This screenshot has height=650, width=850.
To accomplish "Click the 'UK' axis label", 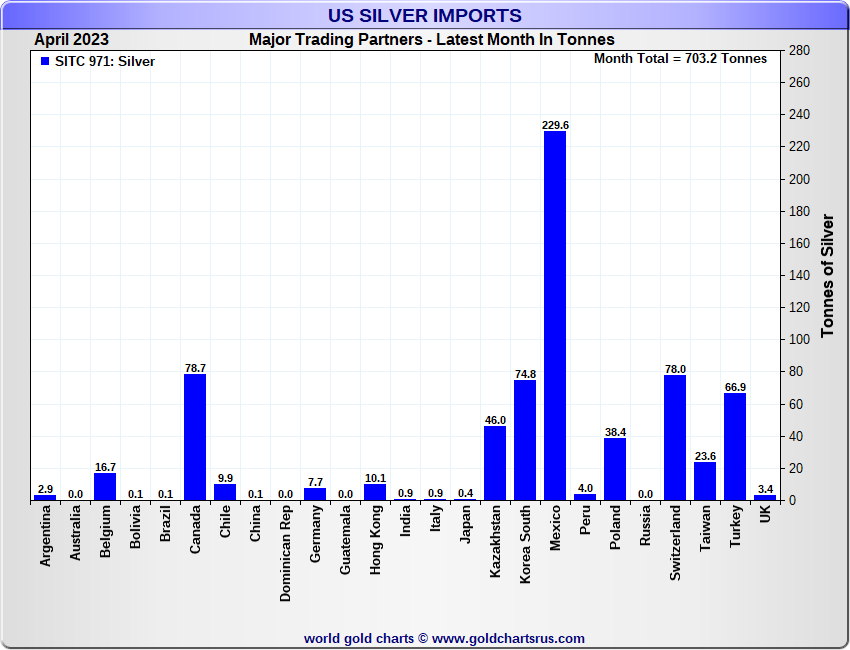I will tap(765, 514).
